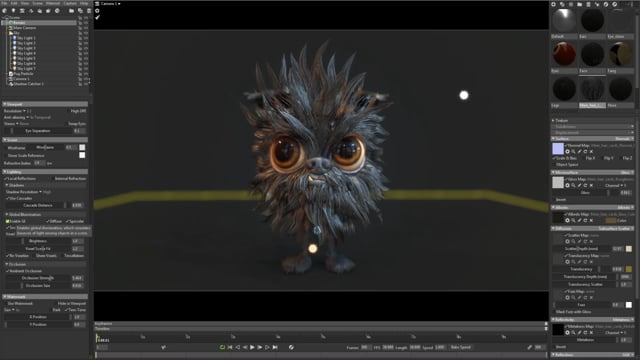Click the pencil icon under Scatter Map

tap(579, 241)
